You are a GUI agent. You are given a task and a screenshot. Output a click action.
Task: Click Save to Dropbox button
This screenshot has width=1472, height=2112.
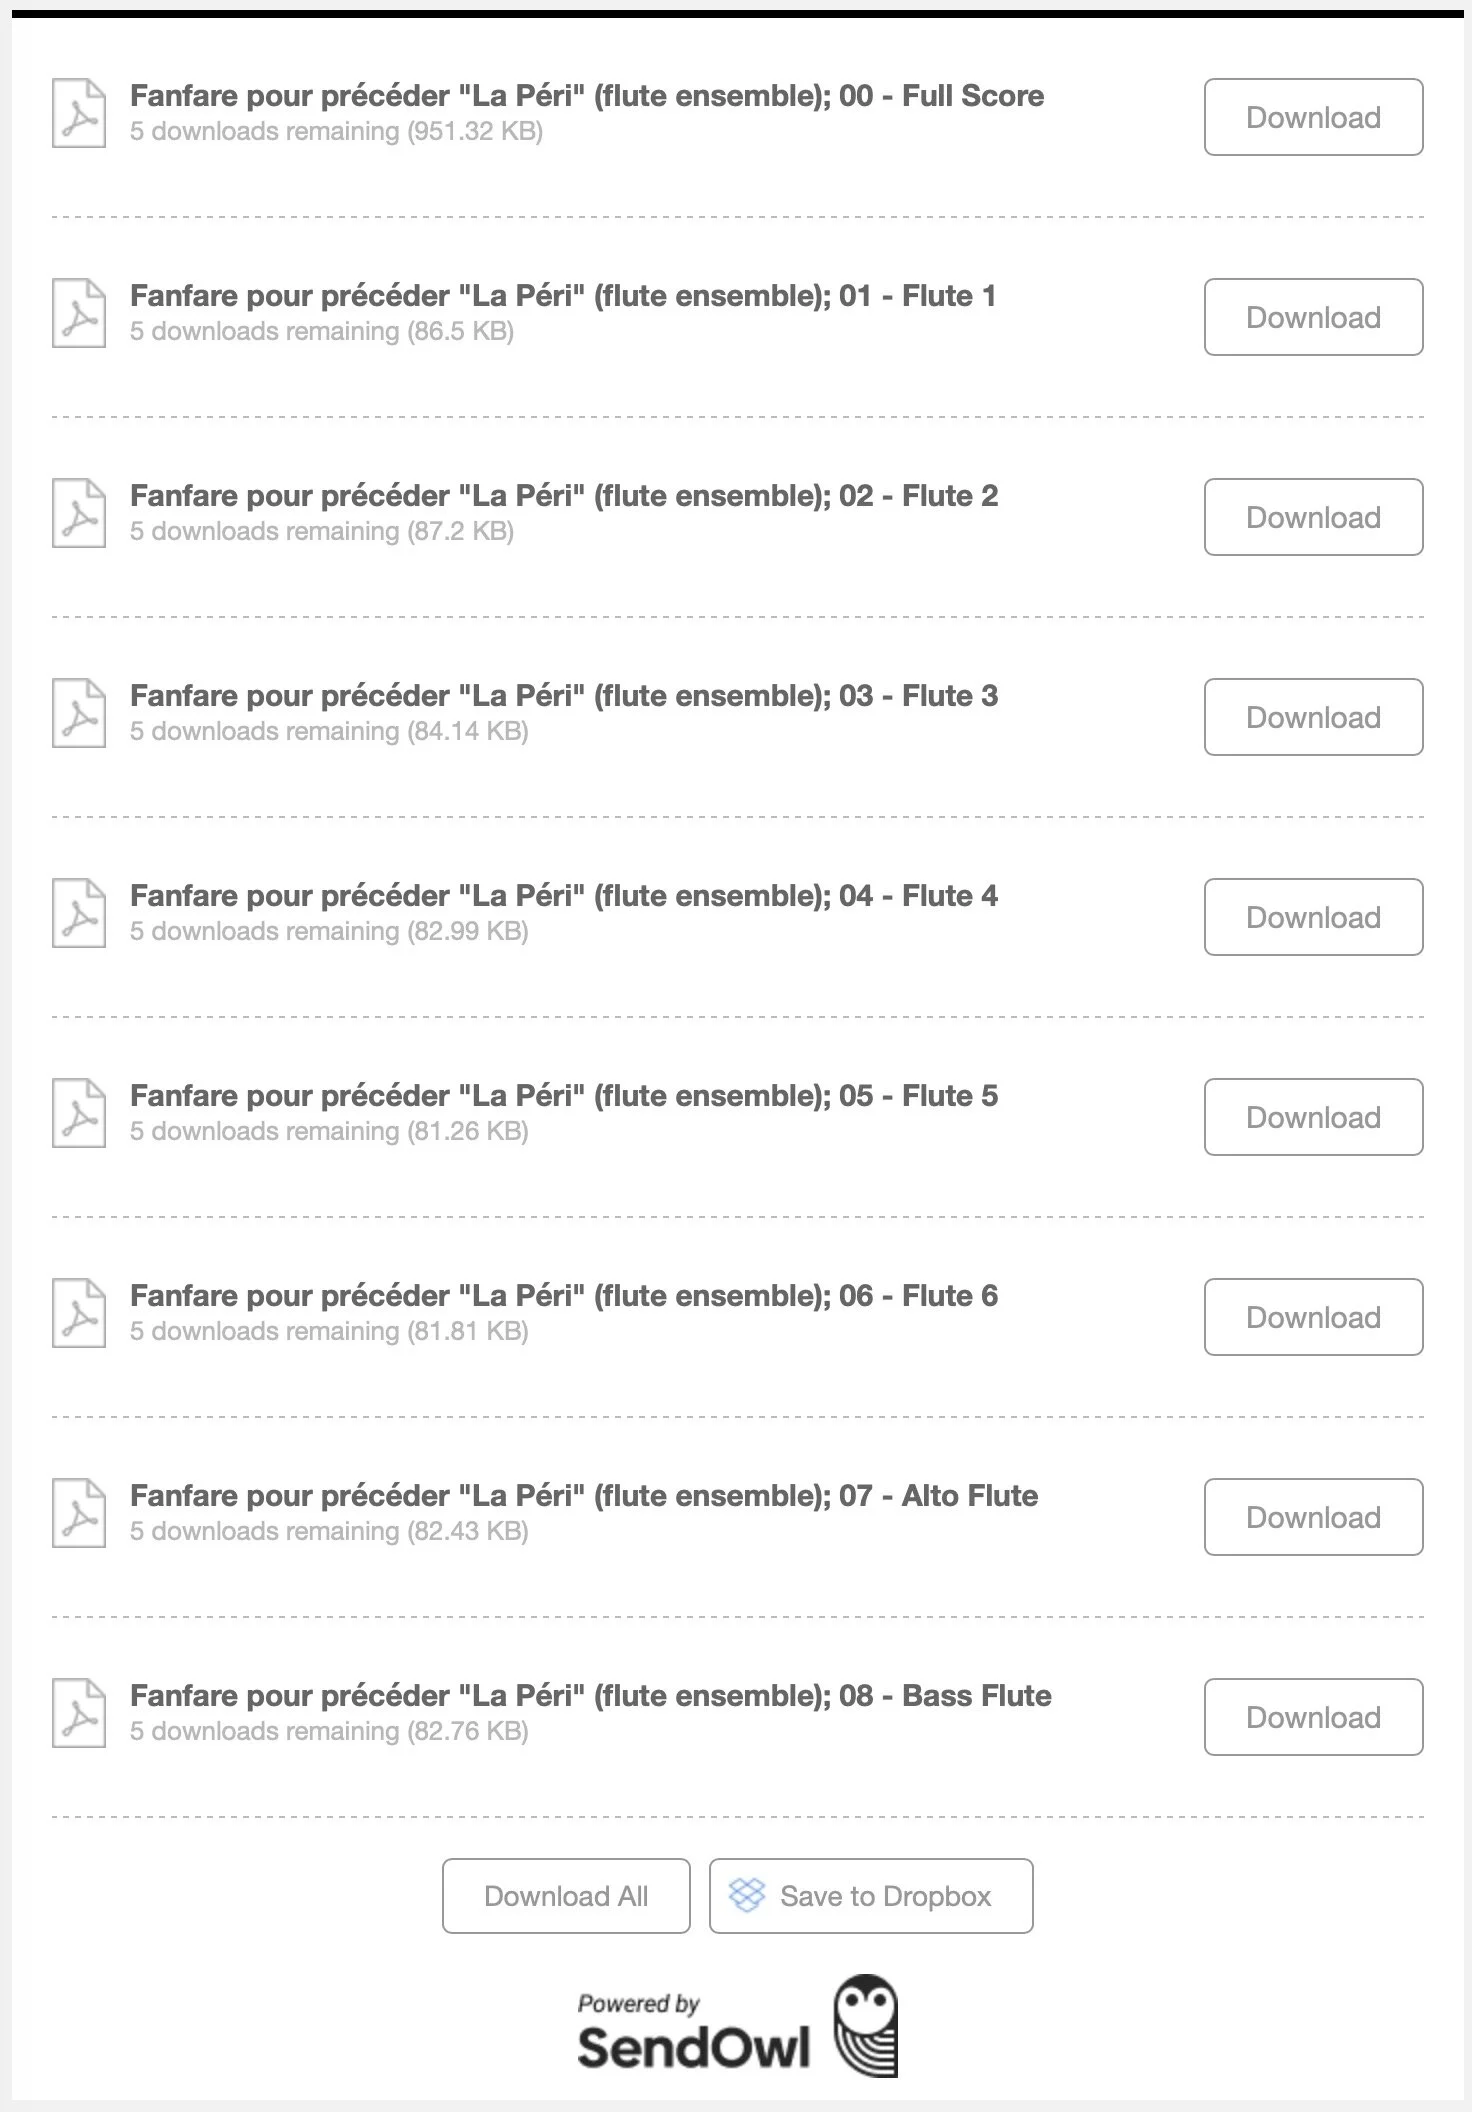871,1896
